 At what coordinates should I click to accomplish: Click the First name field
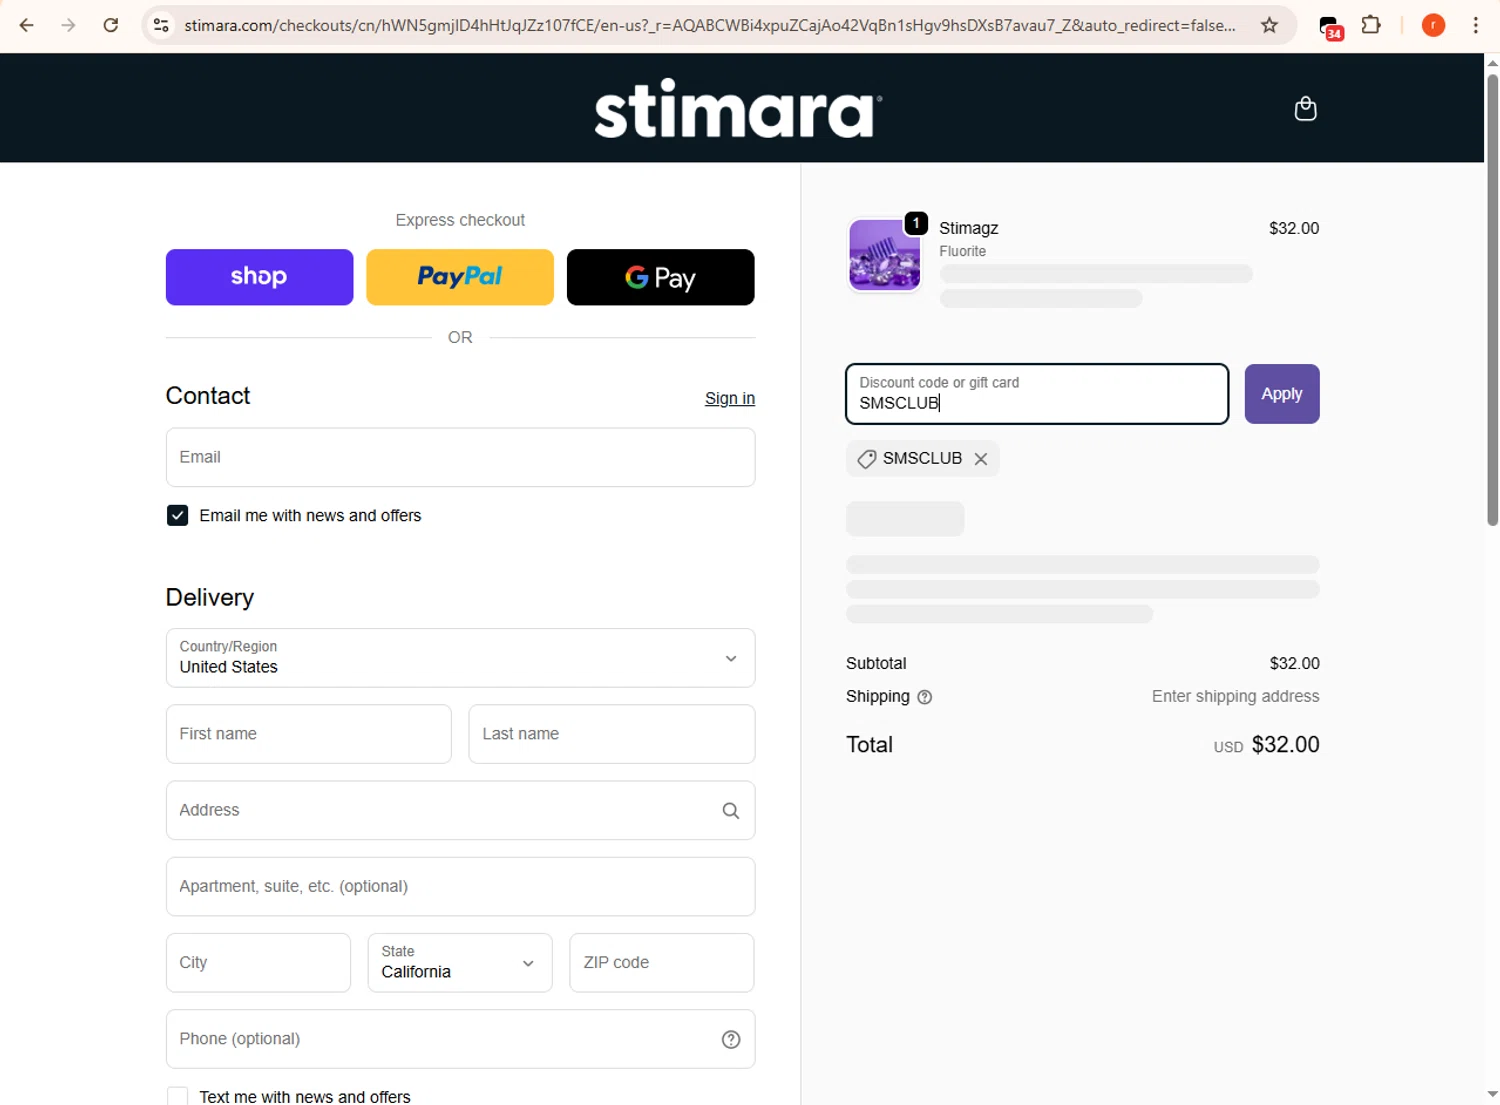pos(308,734)
